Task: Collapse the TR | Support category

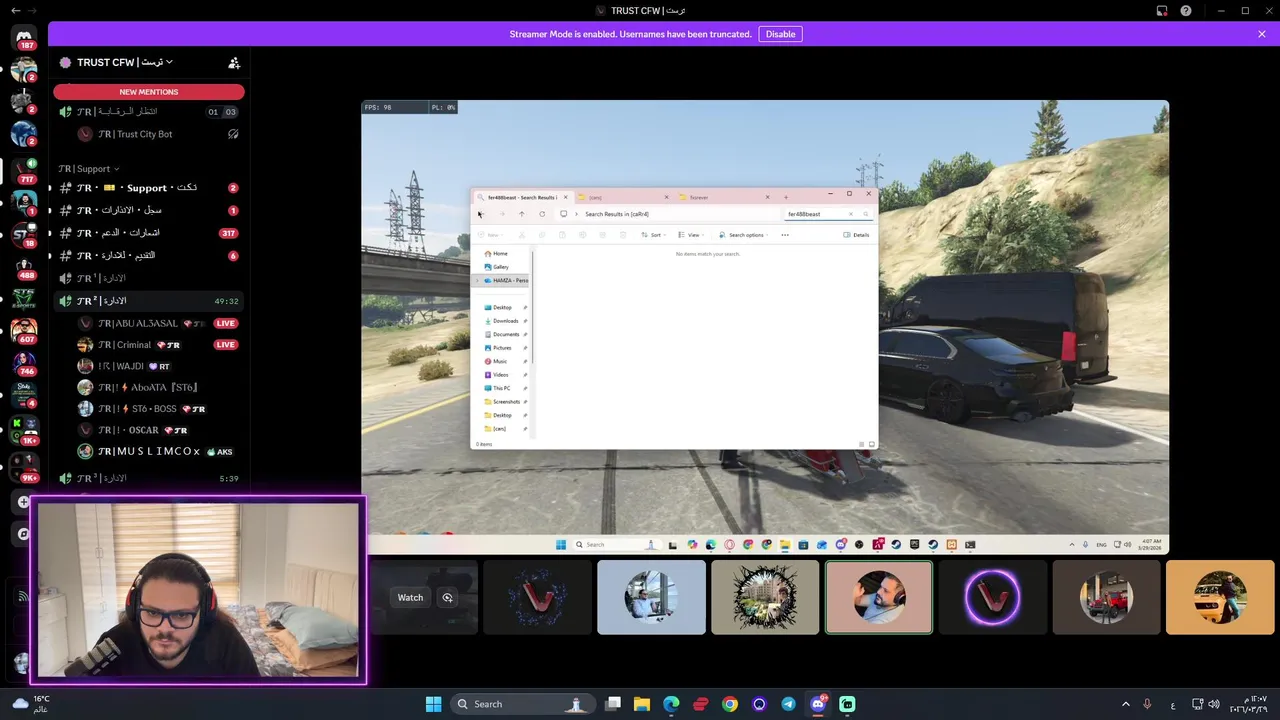Action: click(x=88, y=169)
